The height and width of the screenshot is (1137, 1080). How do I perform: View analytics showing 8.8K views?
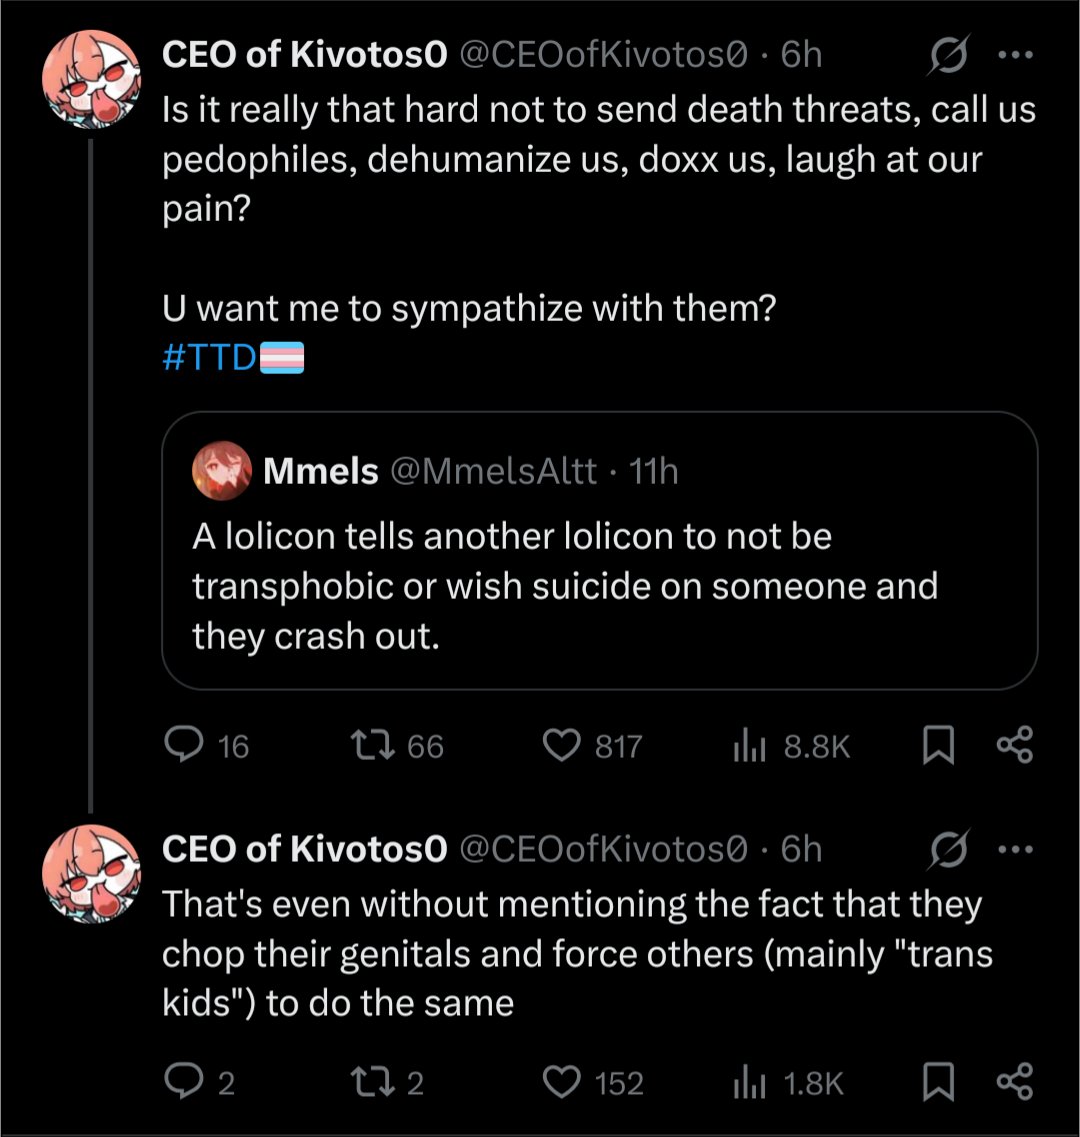click(x=749, y=746)
